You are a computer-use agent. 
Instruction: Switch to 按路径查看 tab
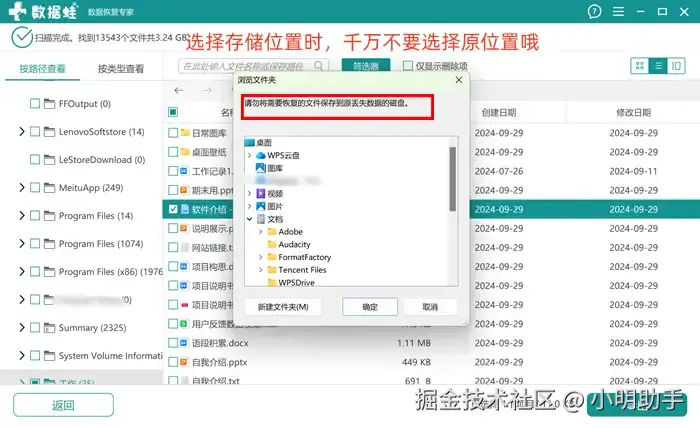pos(42,69)
